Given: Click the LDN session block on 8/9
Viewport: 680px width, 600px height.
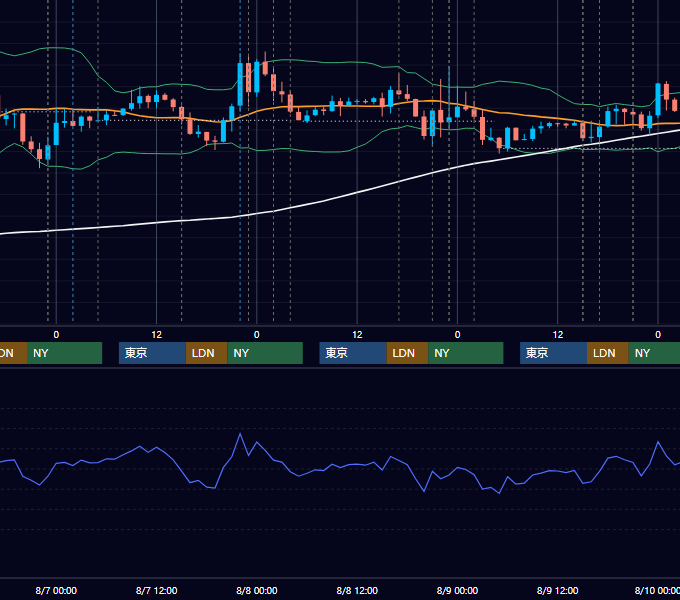Looking at the screenshot, I should pyautogui.click(x=608, y=353).
